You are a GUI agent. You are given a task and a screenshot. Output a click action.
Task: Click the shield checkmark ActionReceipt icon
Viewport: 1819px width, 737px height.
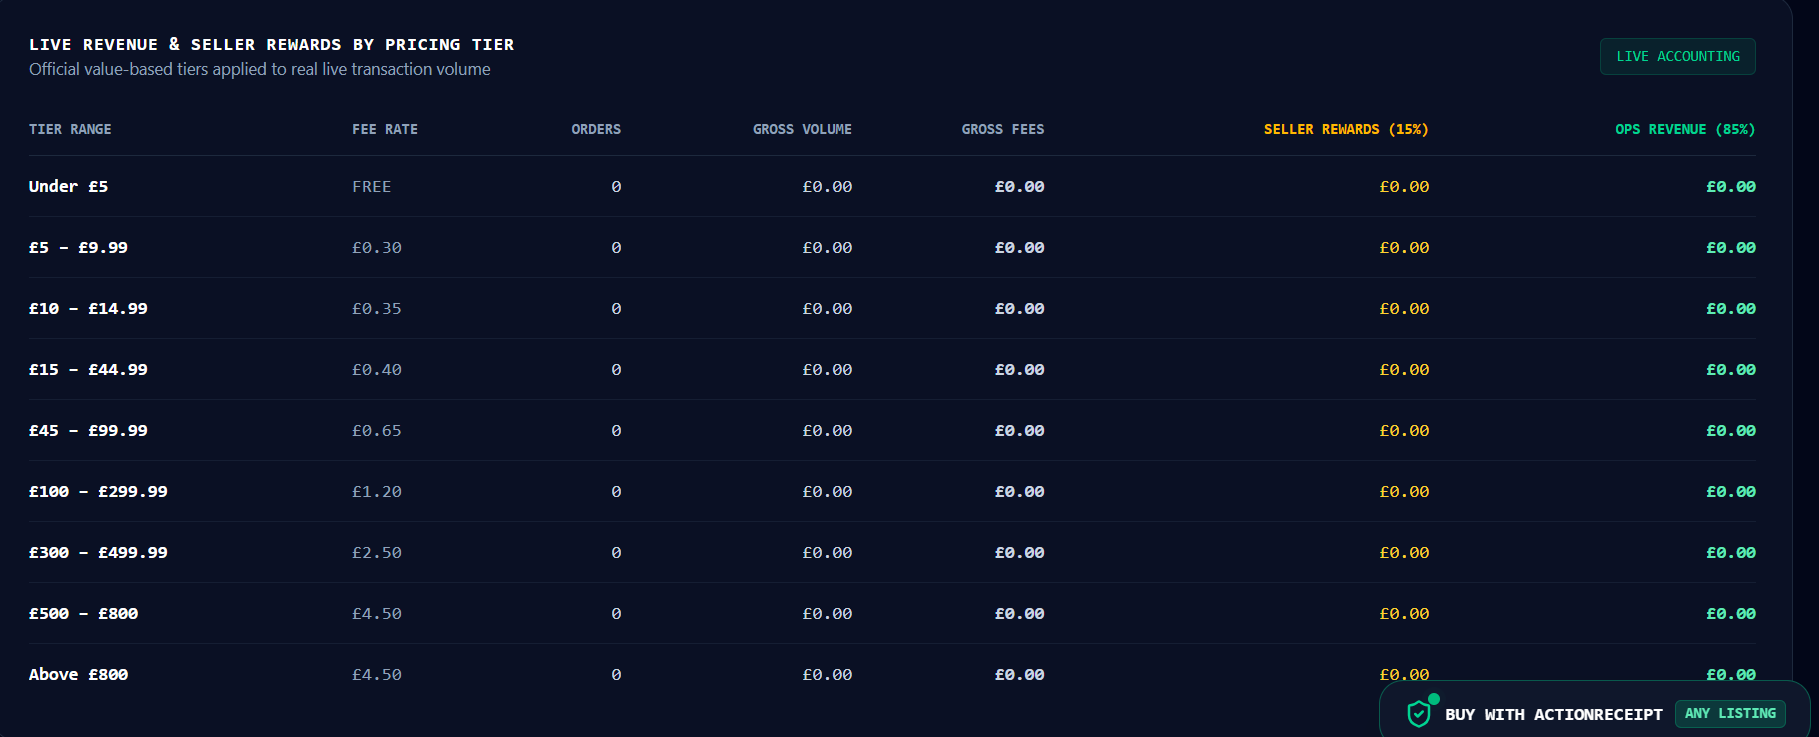click(1418, 714)
